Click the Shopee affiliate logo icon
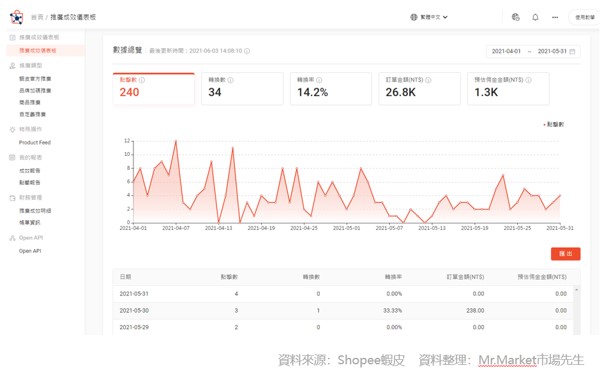 click(17, 17)
